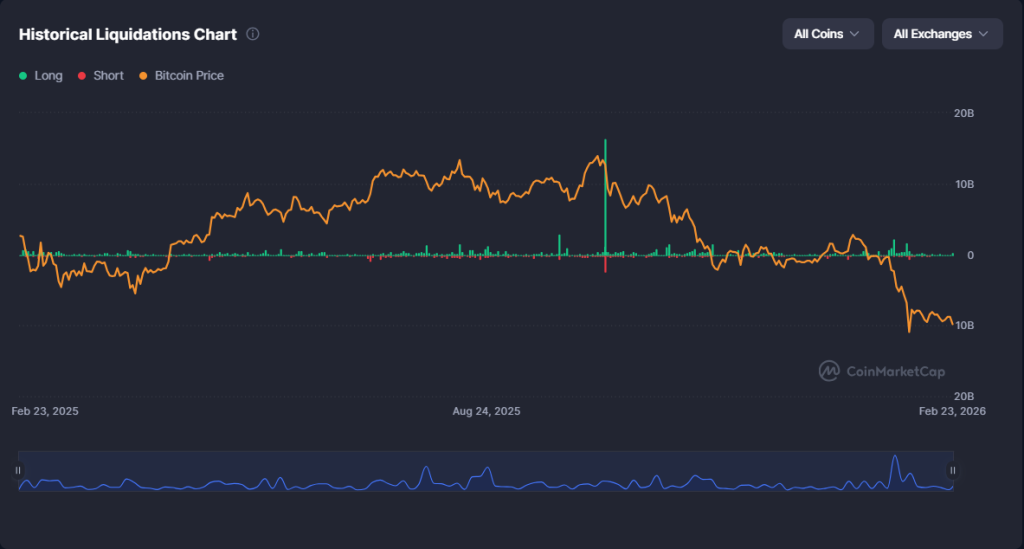The height and width of the screenshot is (549, 1024).
Task: Toggle the Bitcoin Price legend label
Action: point(189,76)
